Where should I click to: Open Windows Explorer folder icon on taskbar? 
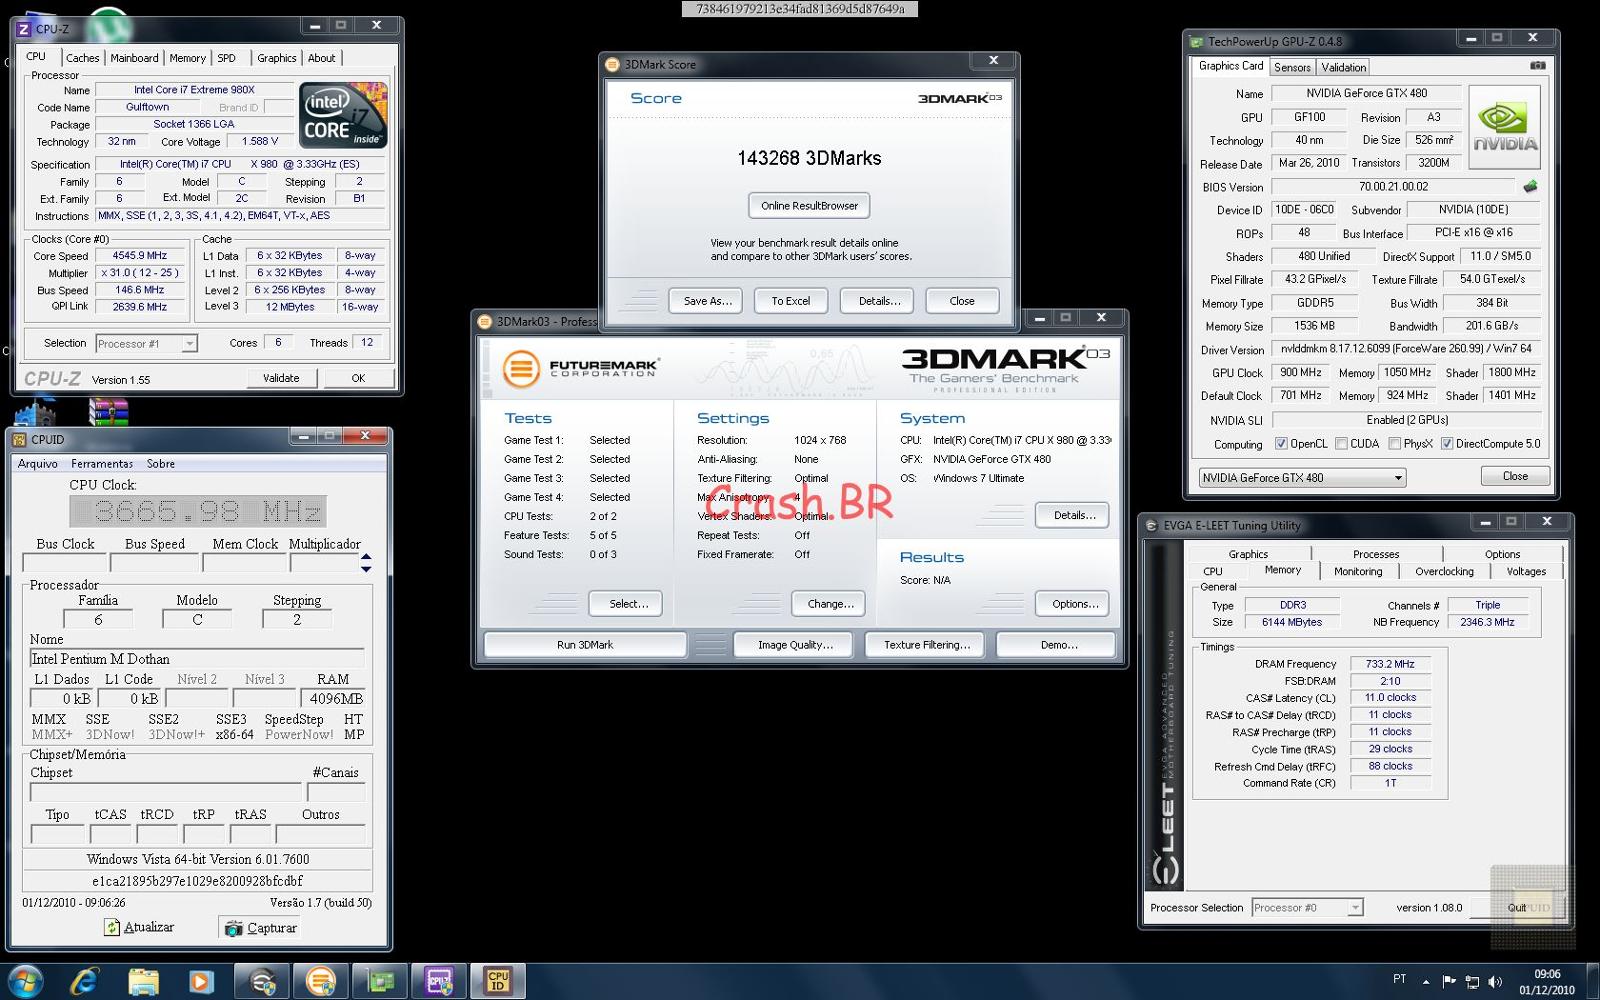click(143, 982)
